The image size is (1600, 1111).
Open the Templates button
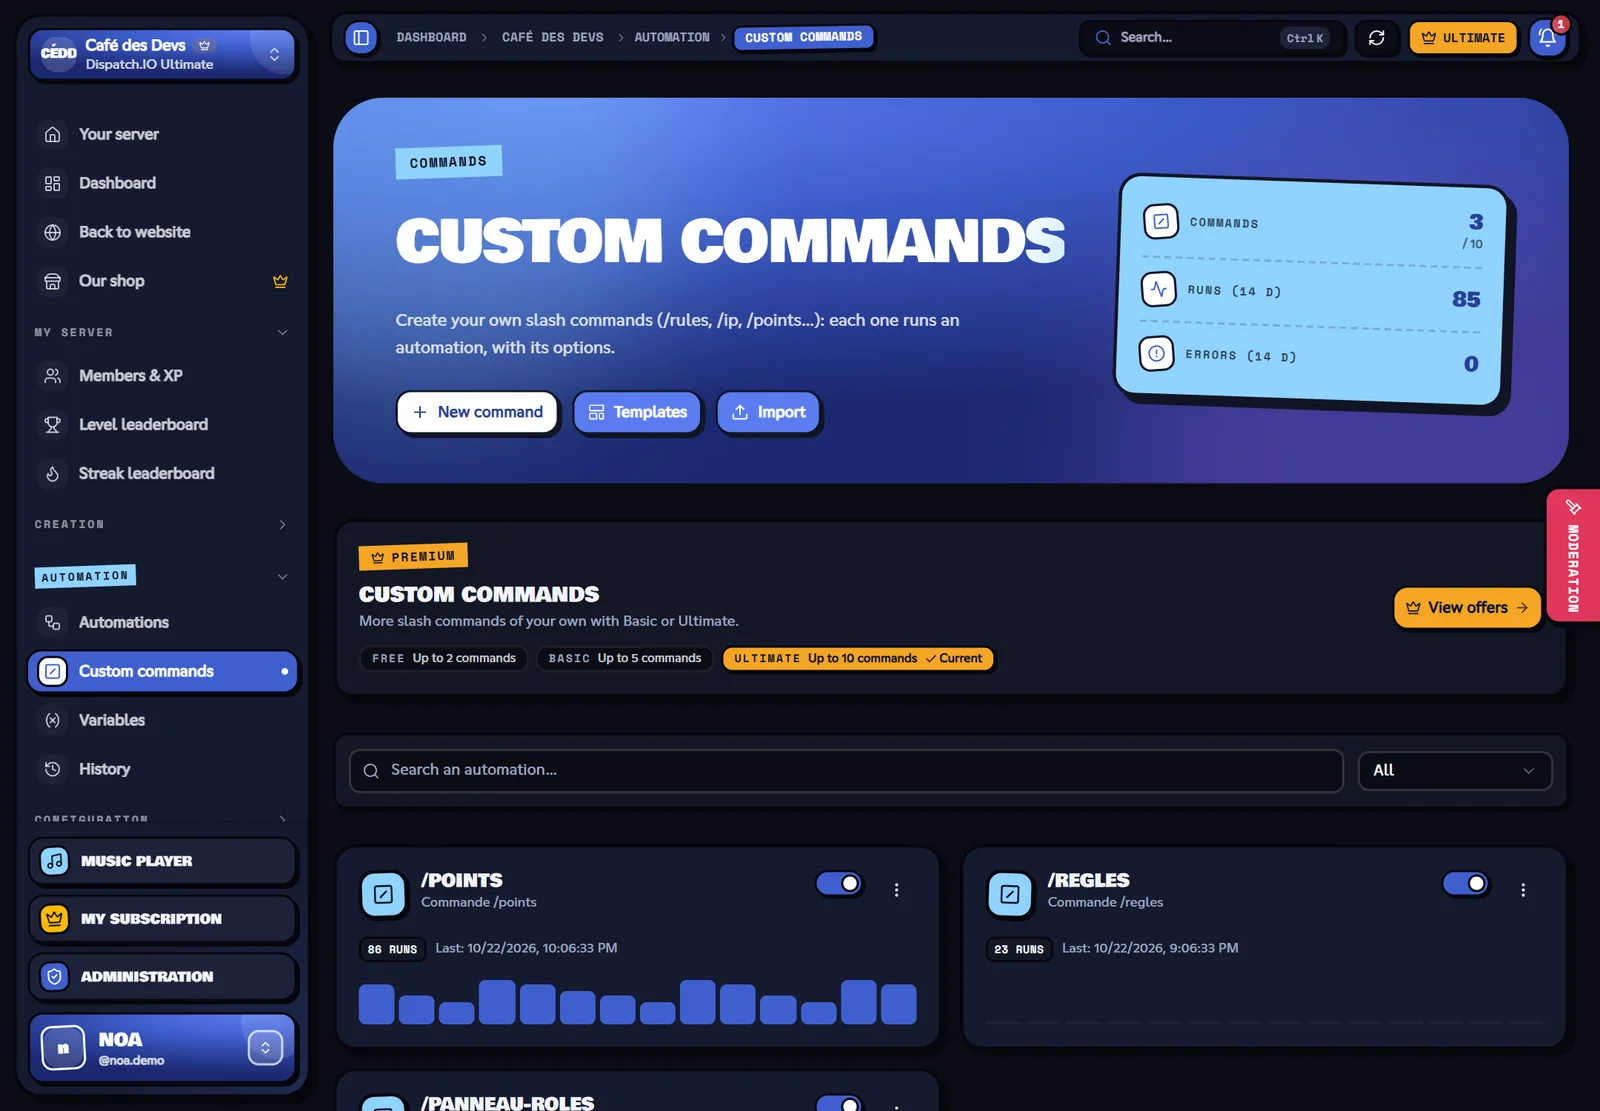[x=637, y=412]
